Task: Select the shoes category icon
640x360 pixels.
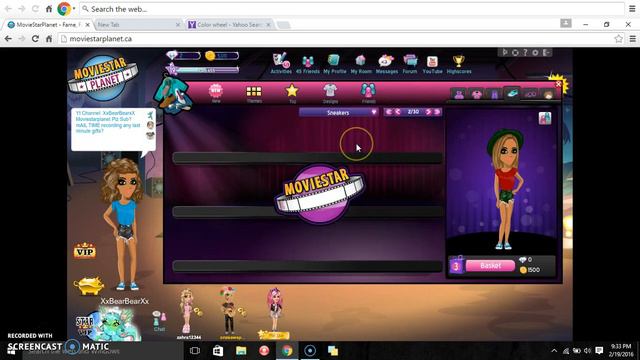Action: point(512,93)
